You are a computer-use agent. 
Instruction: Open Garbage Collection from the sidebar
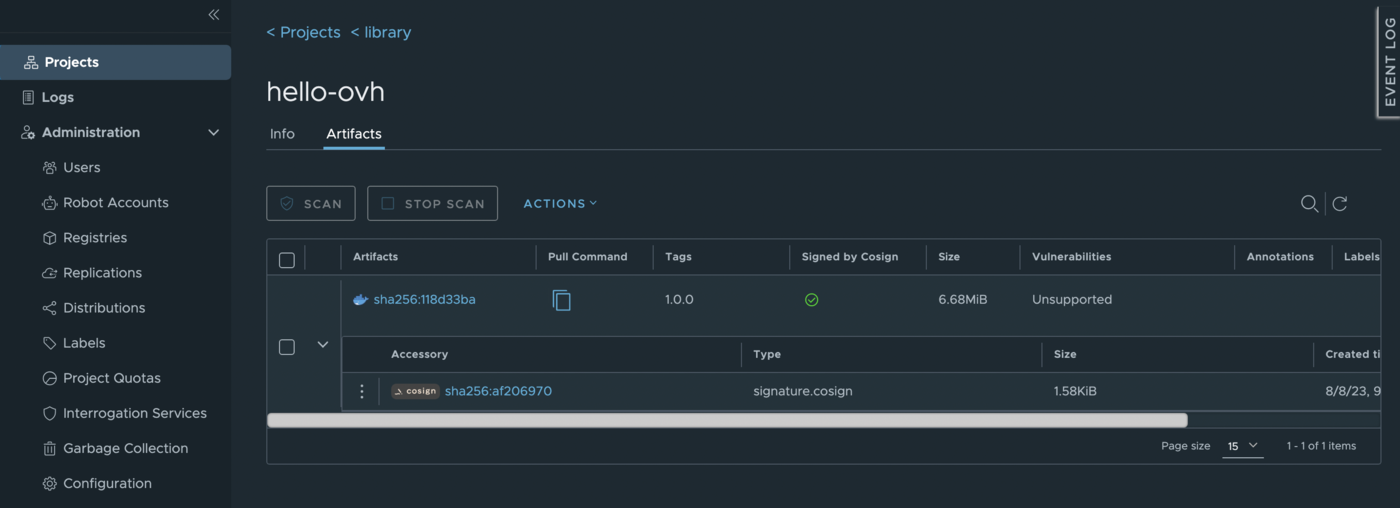tap(125, 448)
